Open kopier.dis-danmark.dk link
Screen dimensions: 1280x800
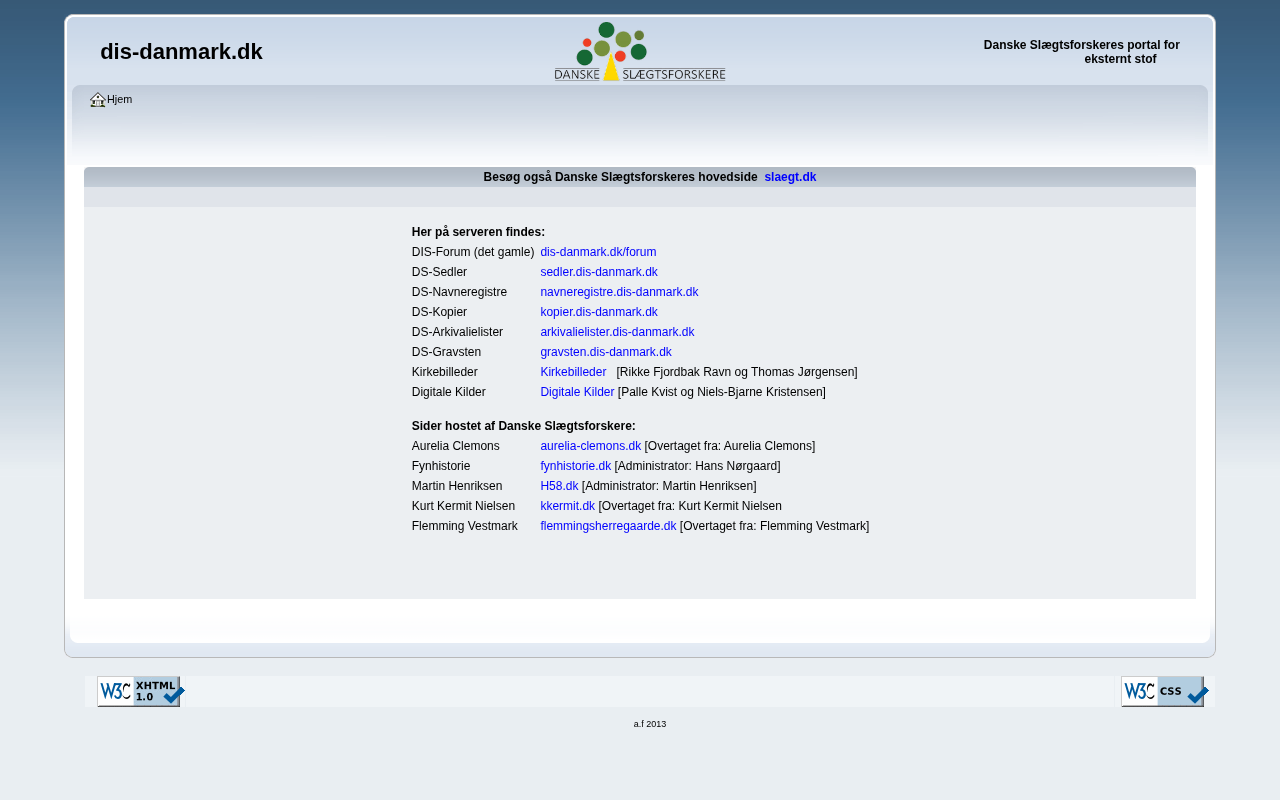(x=599, y=312)
